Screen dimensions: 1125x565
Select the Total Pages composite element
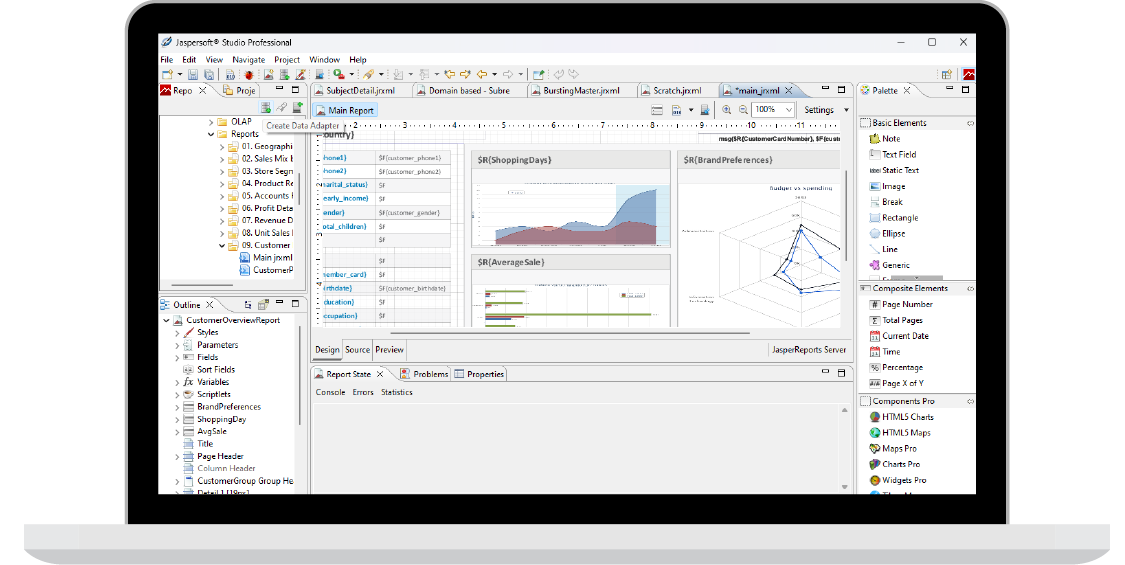click(x=897, y=320)
